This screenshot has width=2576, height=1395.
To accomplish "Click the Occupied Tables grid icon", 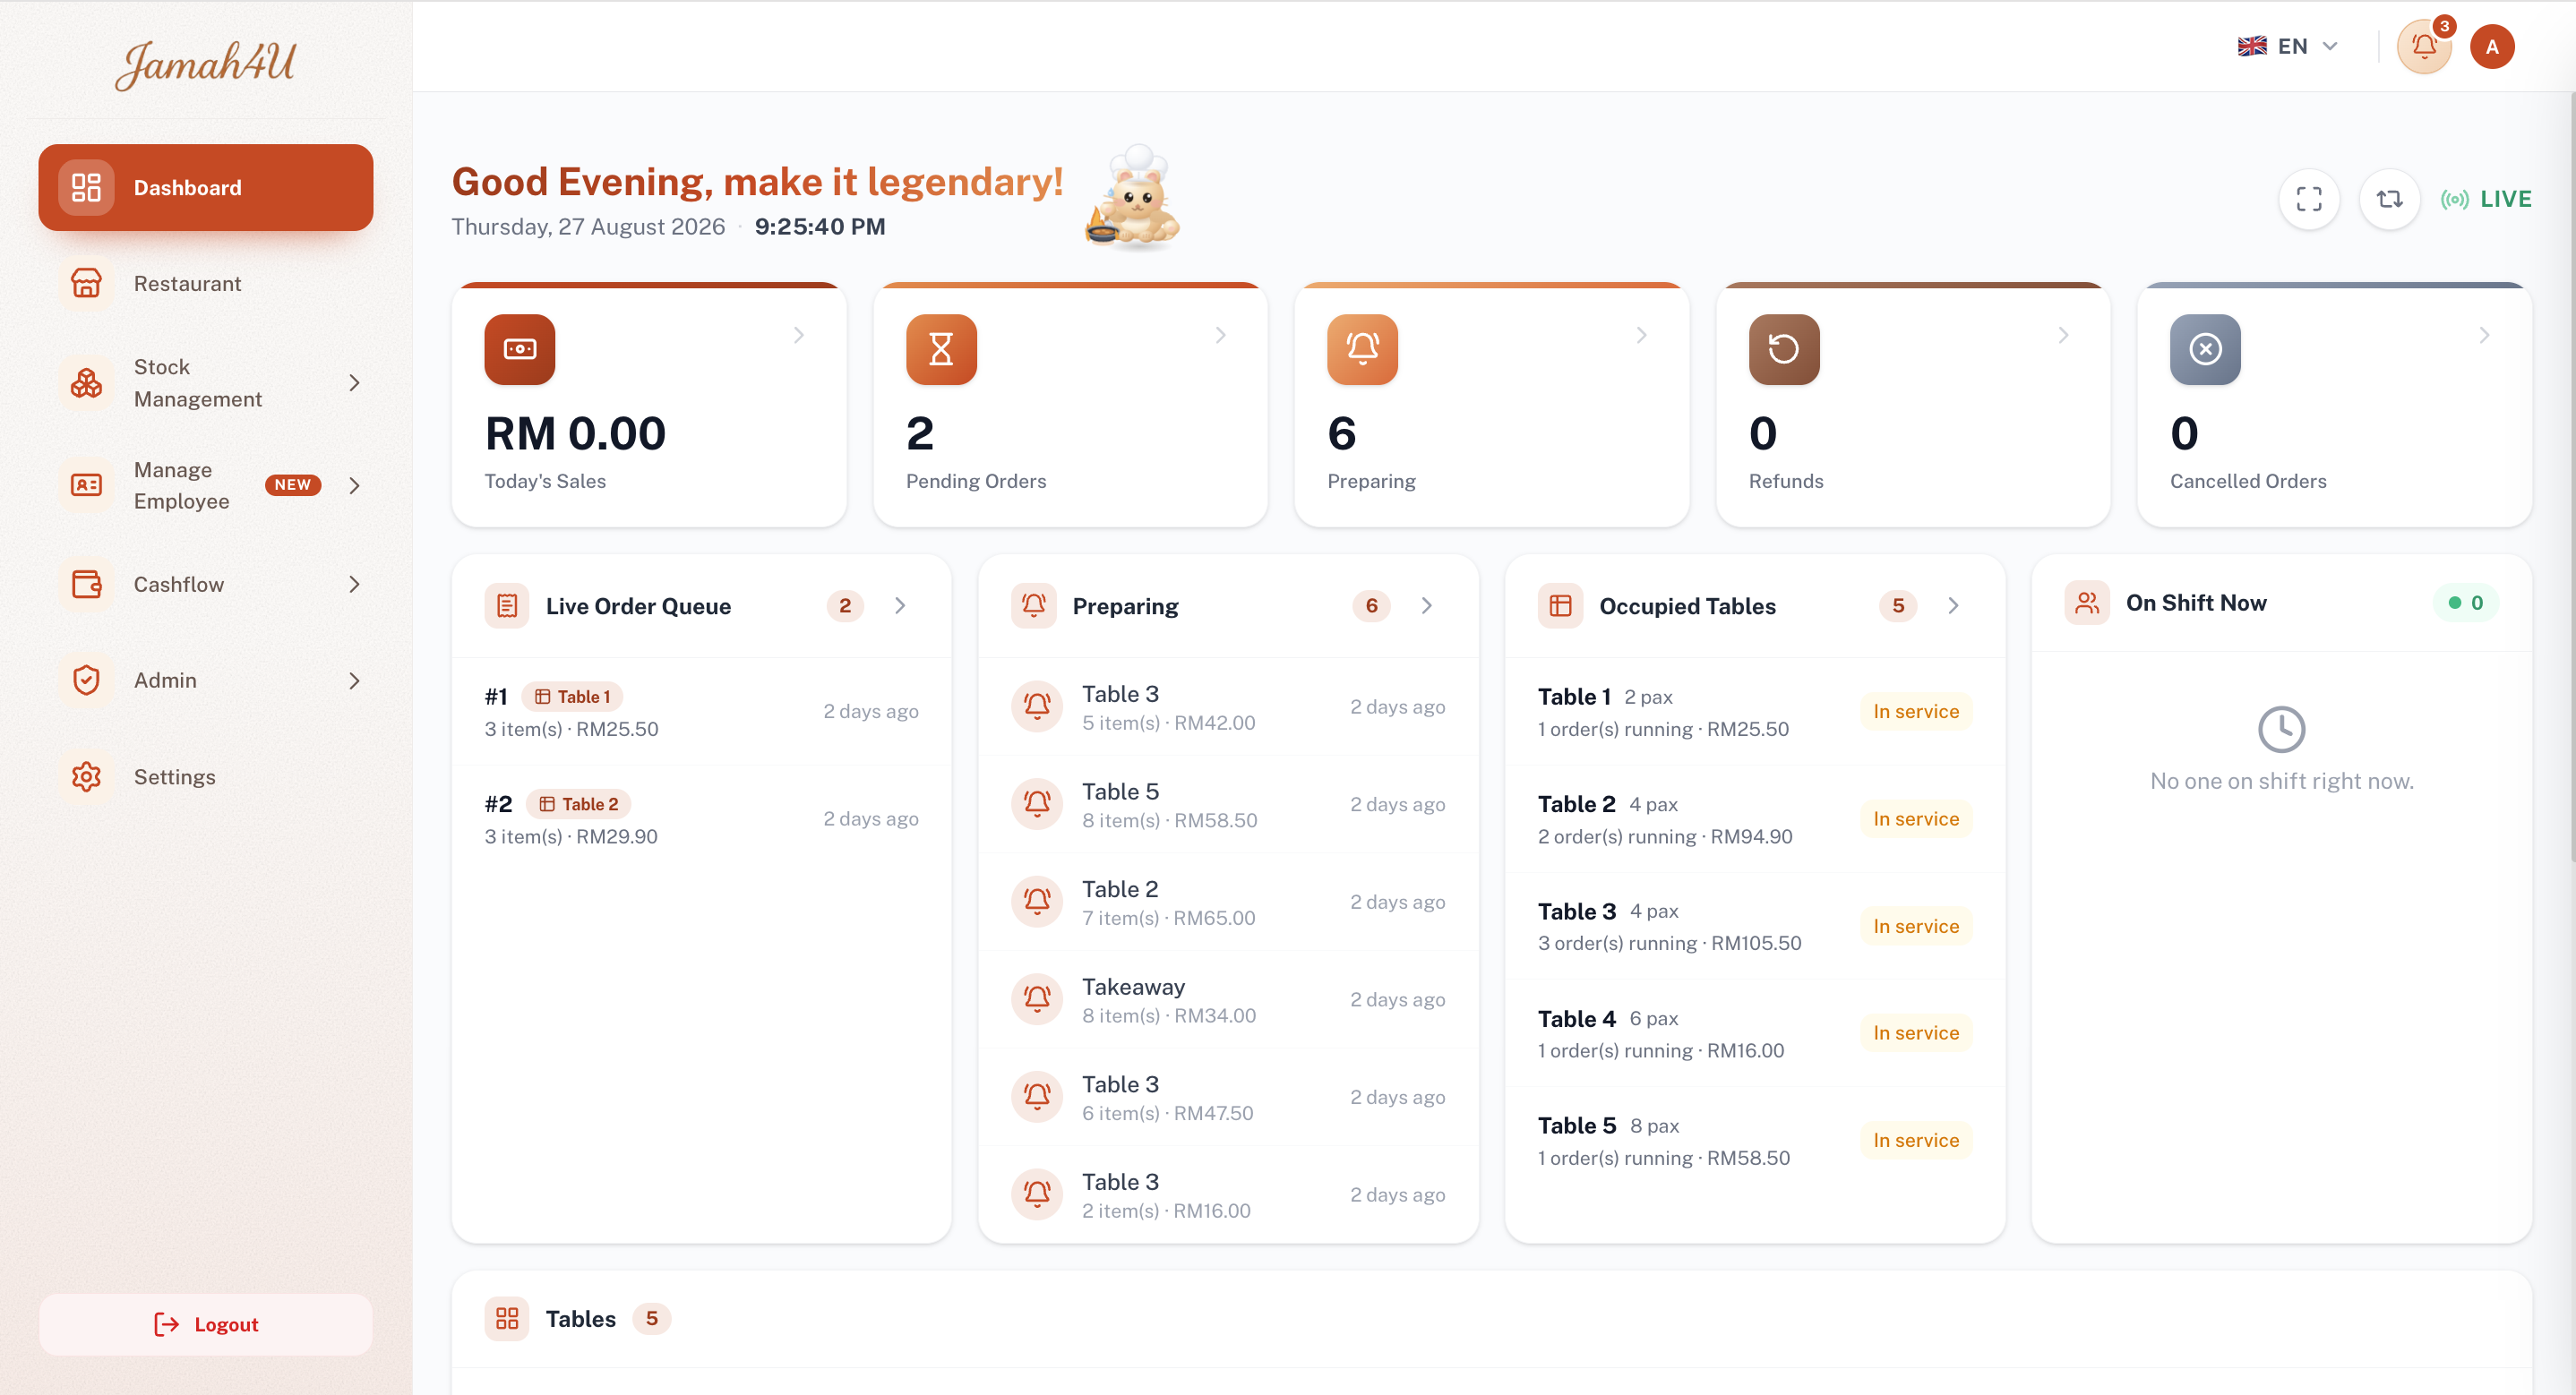I will pos(1560,605).
